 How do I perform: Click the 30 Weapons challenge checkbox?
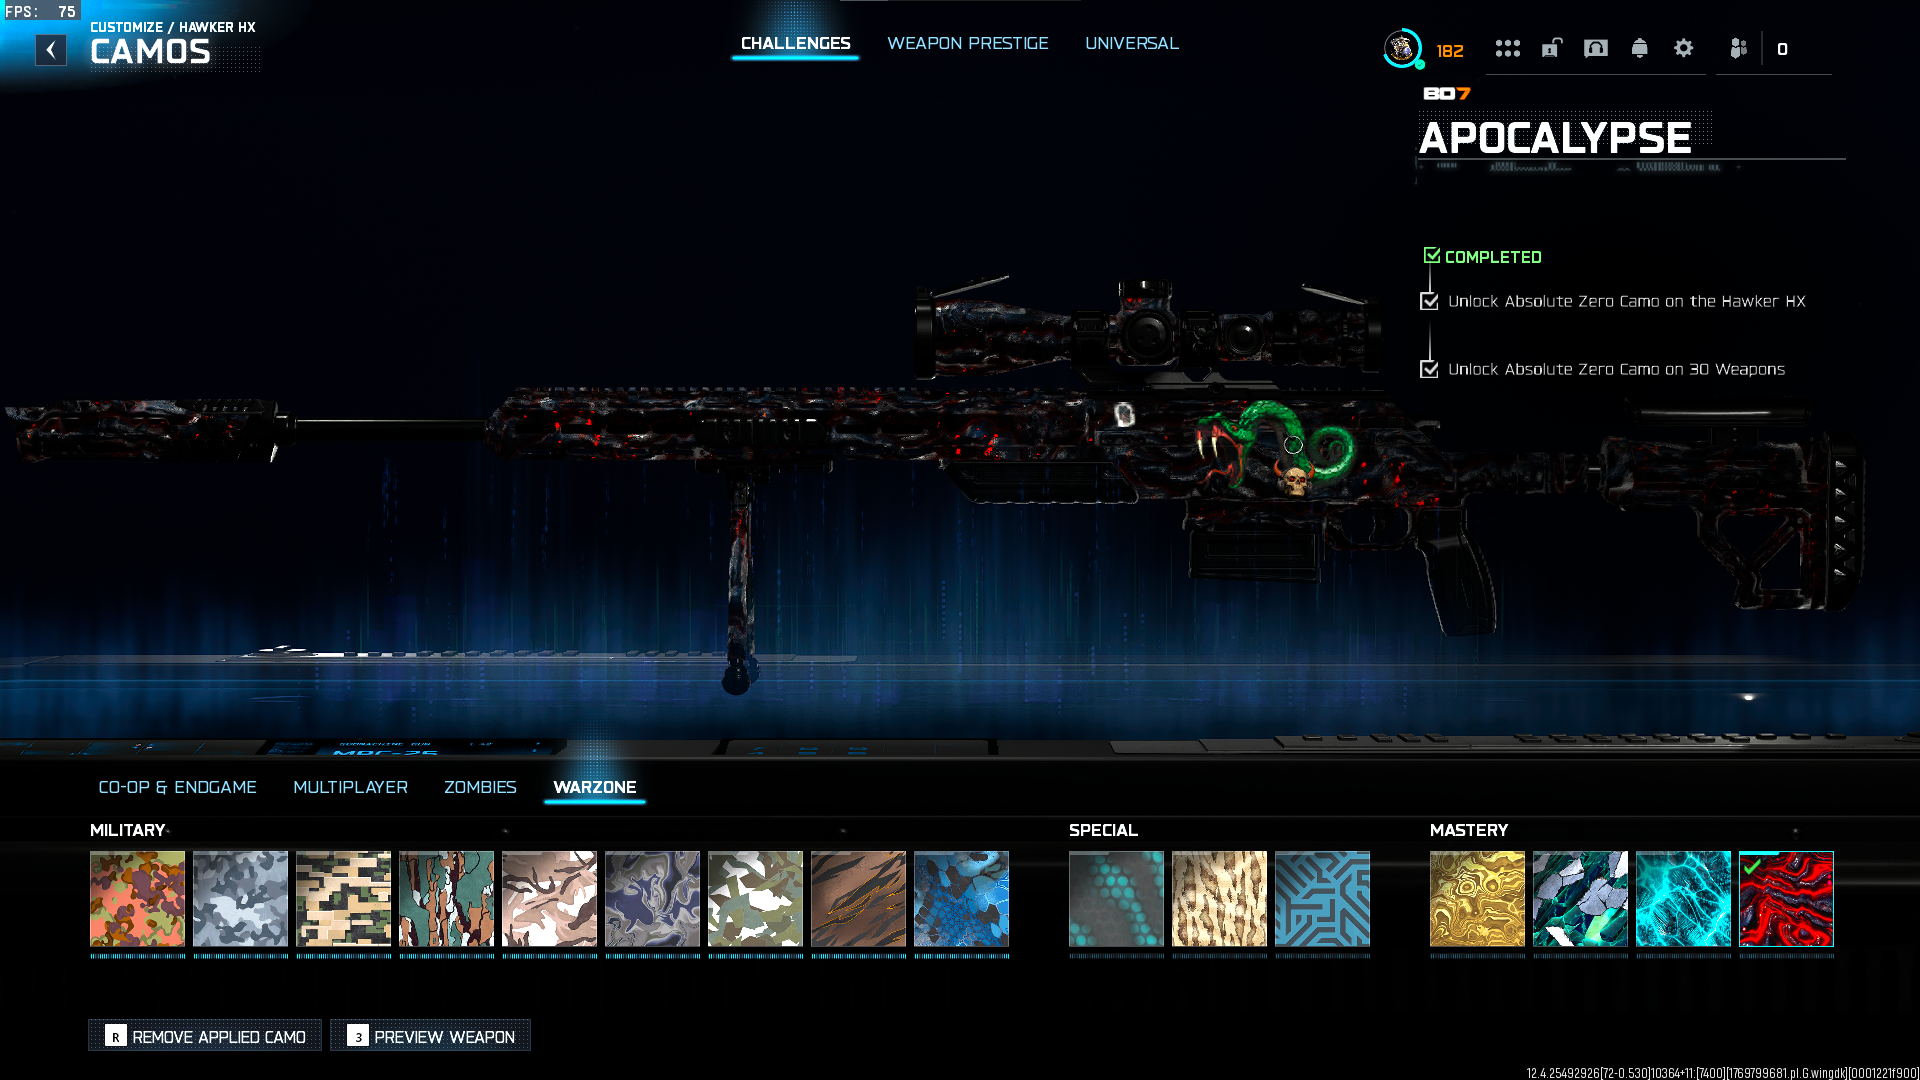[1430, 369]
